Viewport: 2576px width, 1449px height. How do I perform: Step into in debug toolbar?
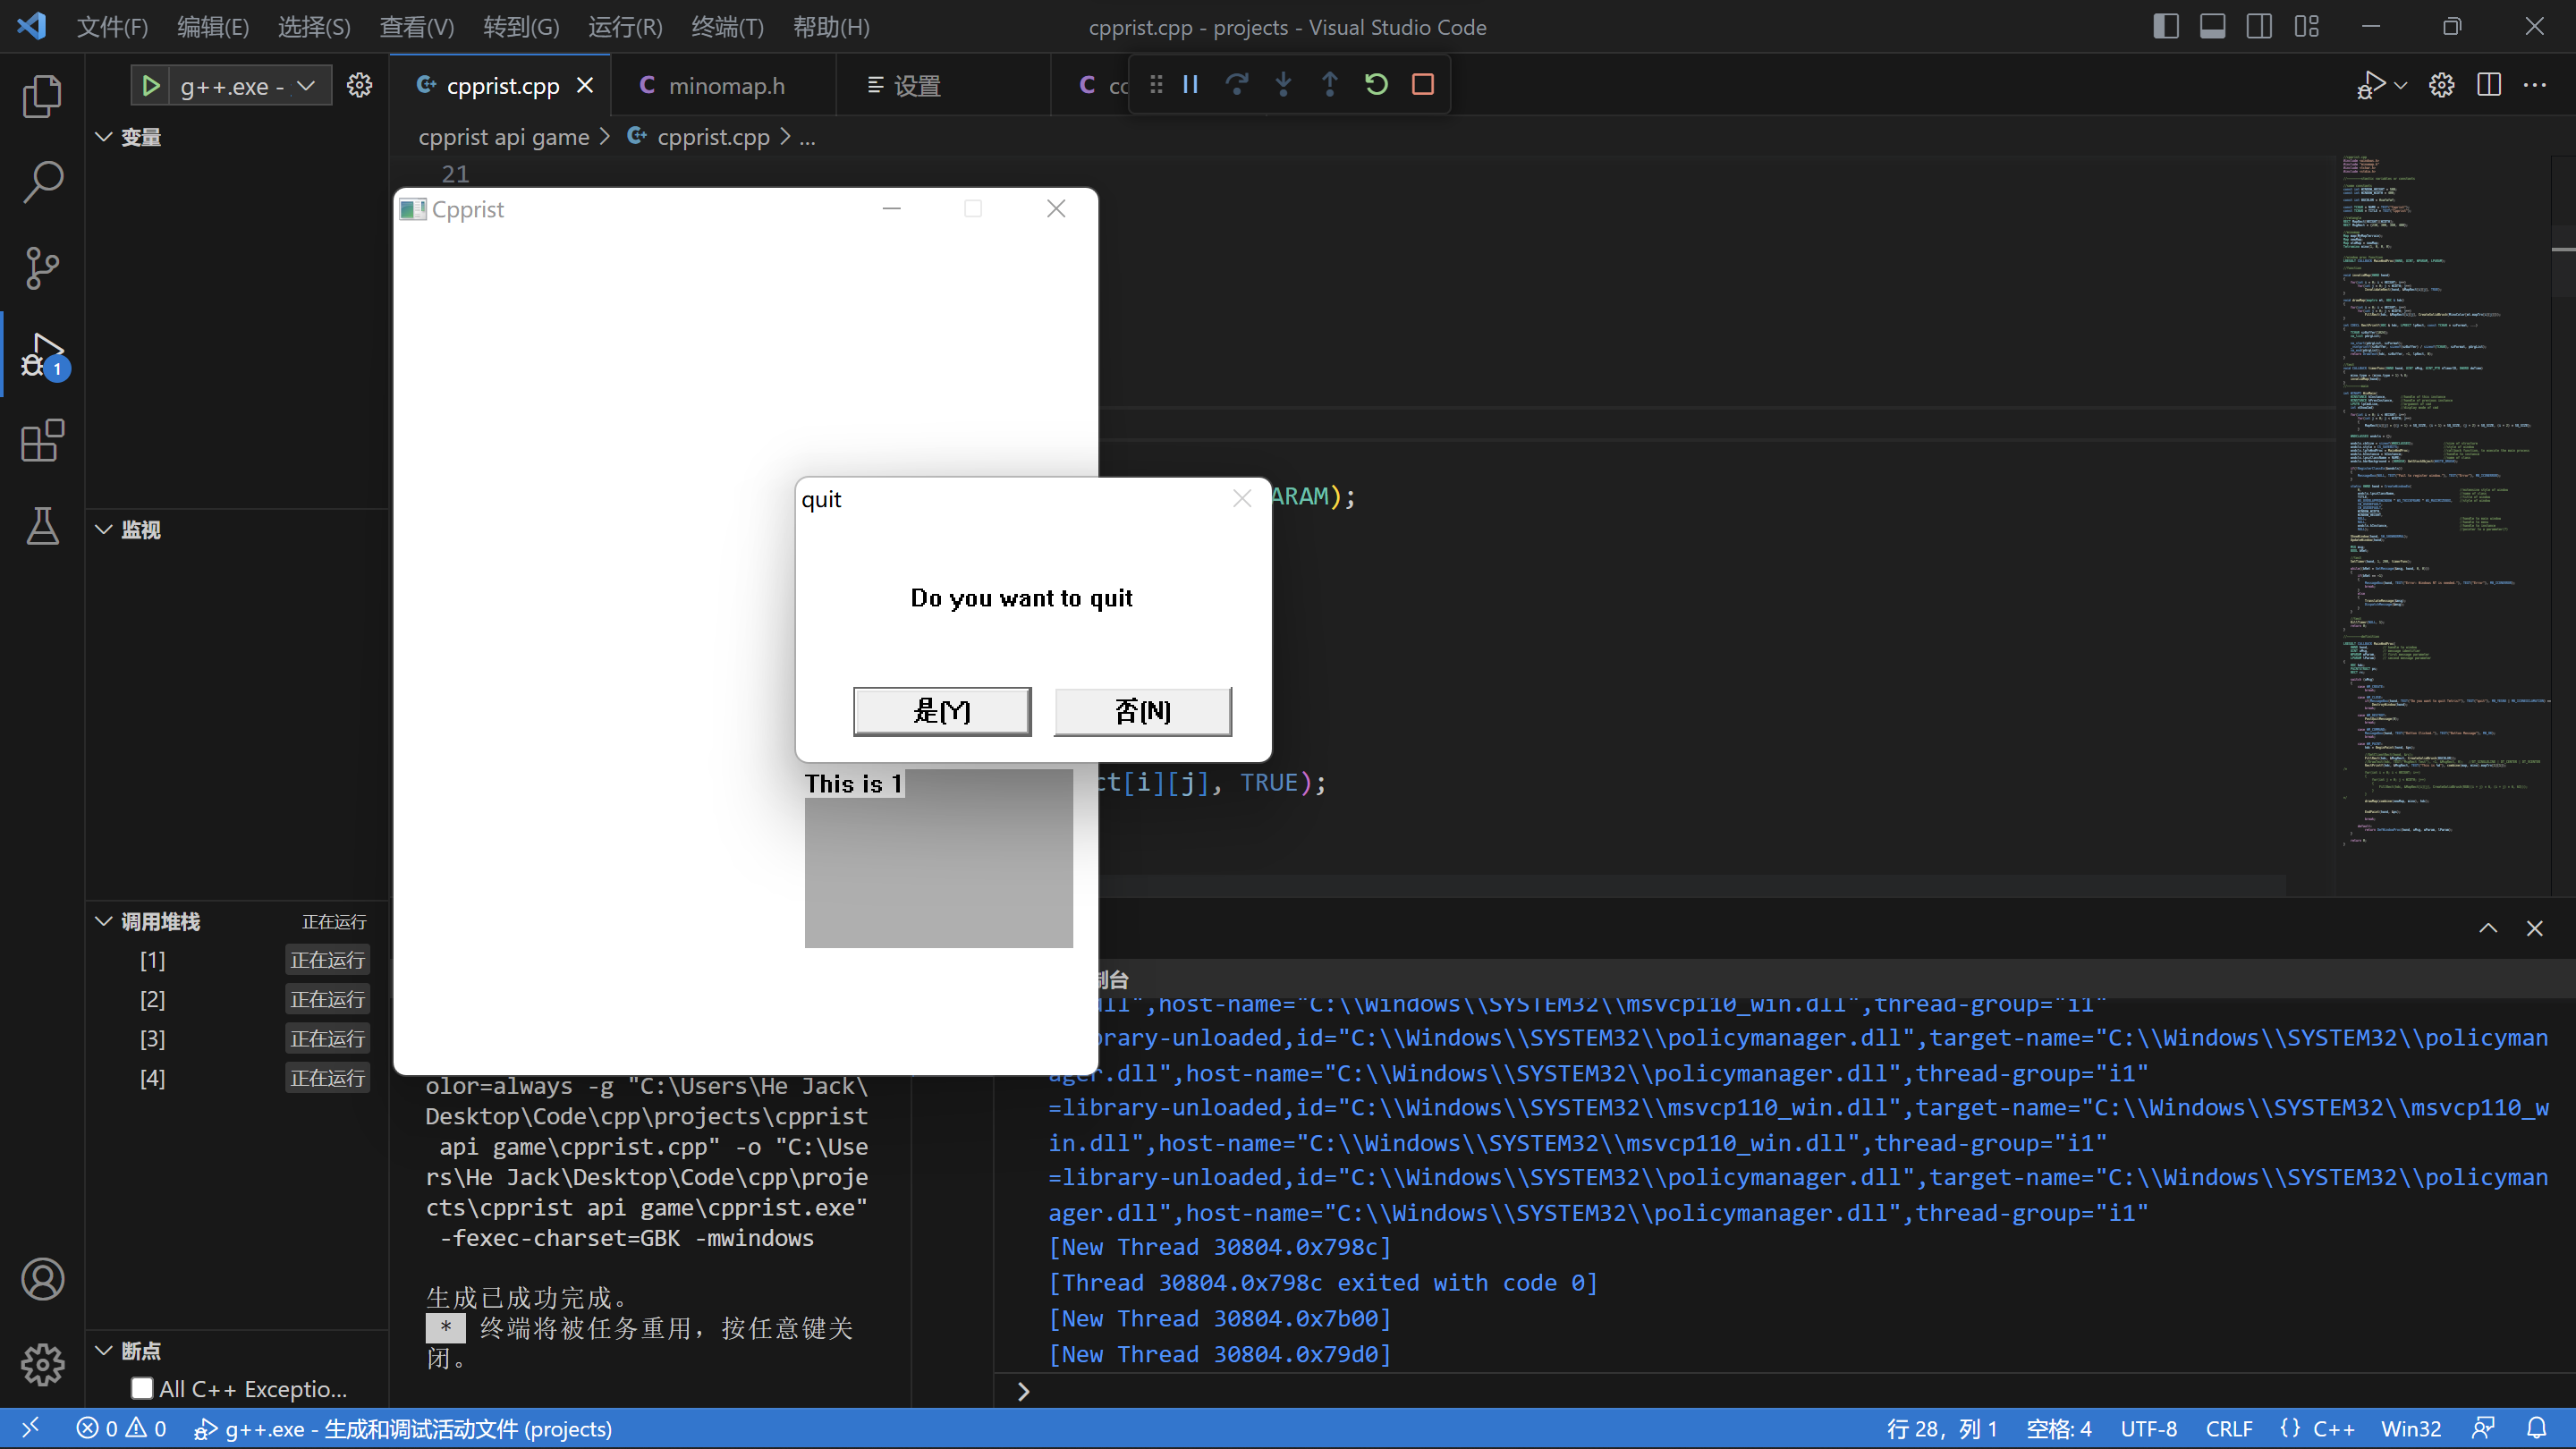pos(1283,84)
